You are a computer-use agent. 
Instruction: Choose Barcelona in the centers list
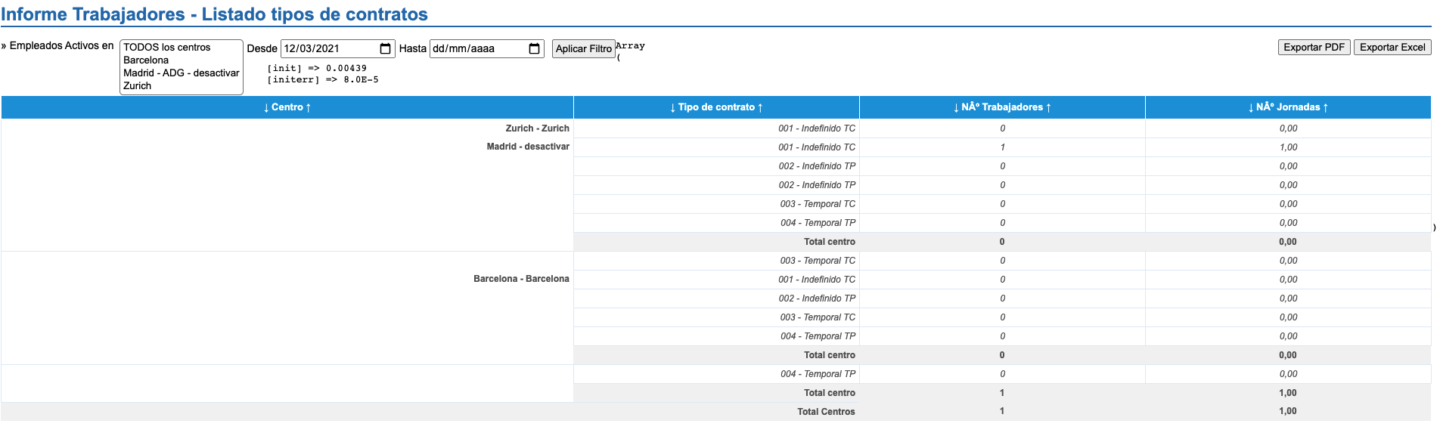[x=146, y=60]
